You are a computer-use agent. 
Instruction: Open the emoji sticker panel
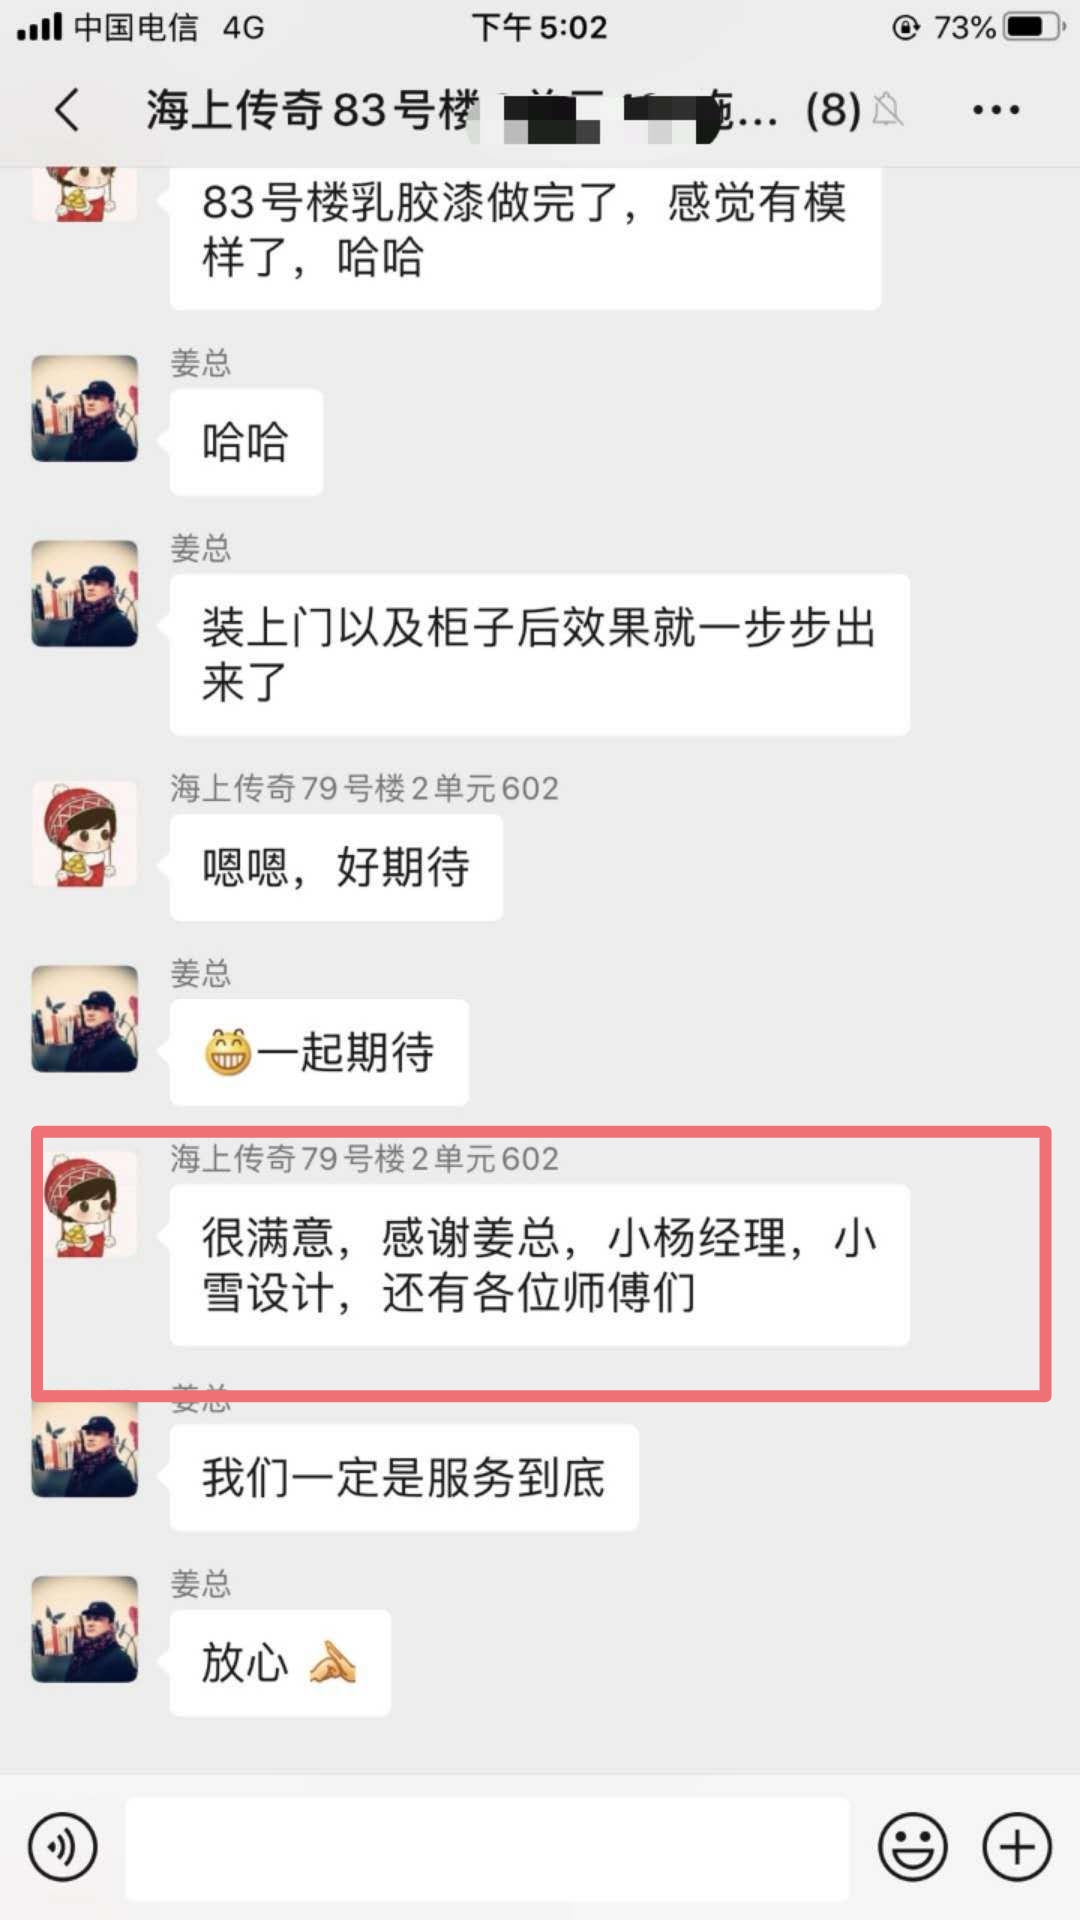coord(913,1847)
